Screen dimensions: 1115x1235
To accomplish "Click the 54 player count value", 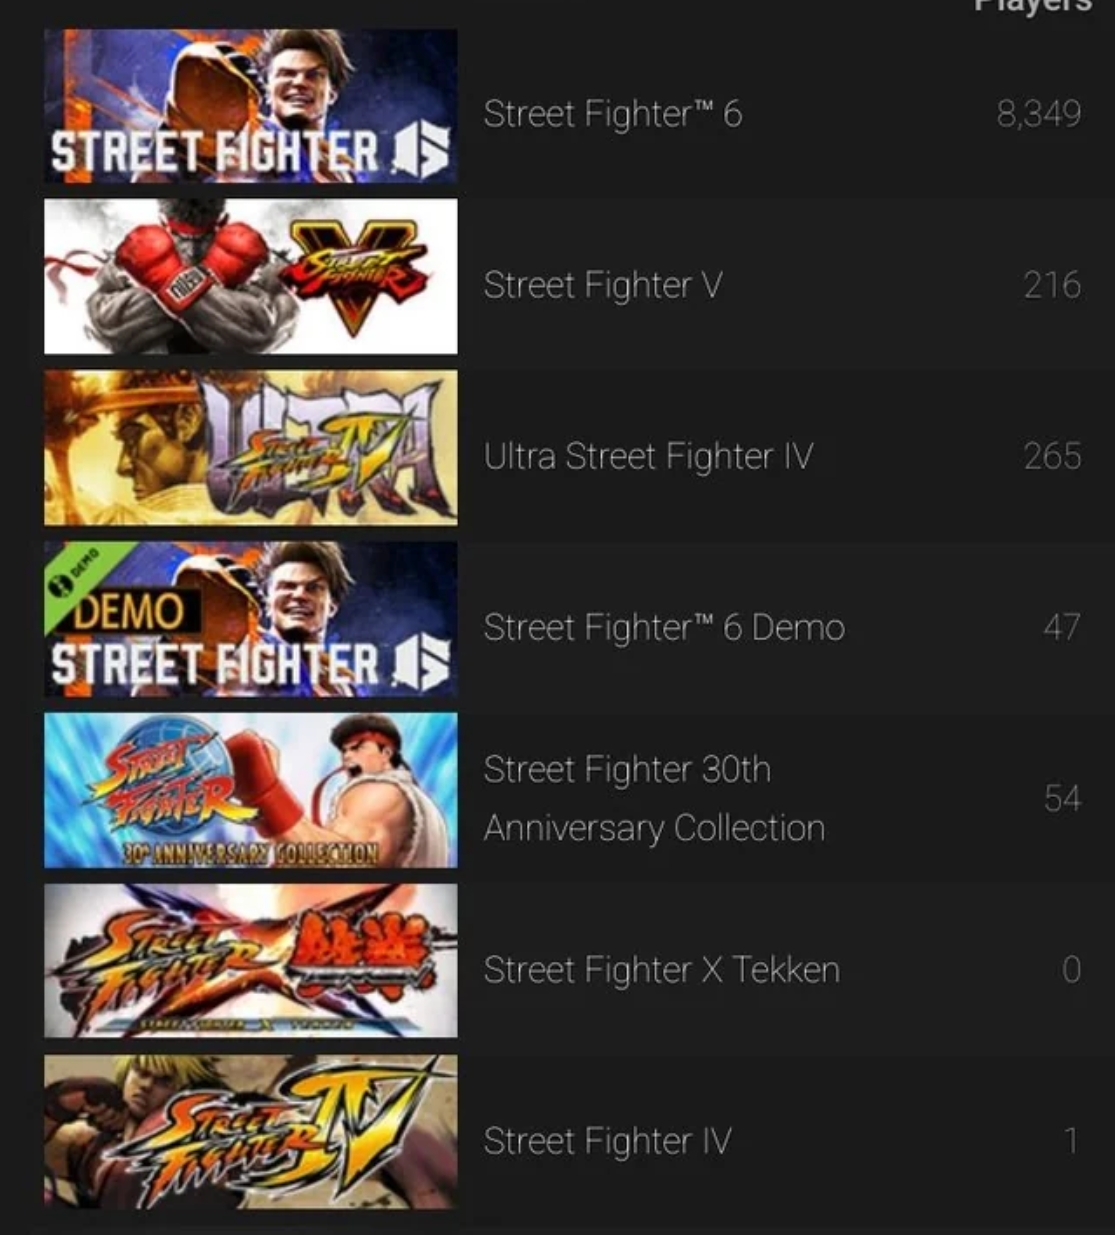I will pos(1062,799).
